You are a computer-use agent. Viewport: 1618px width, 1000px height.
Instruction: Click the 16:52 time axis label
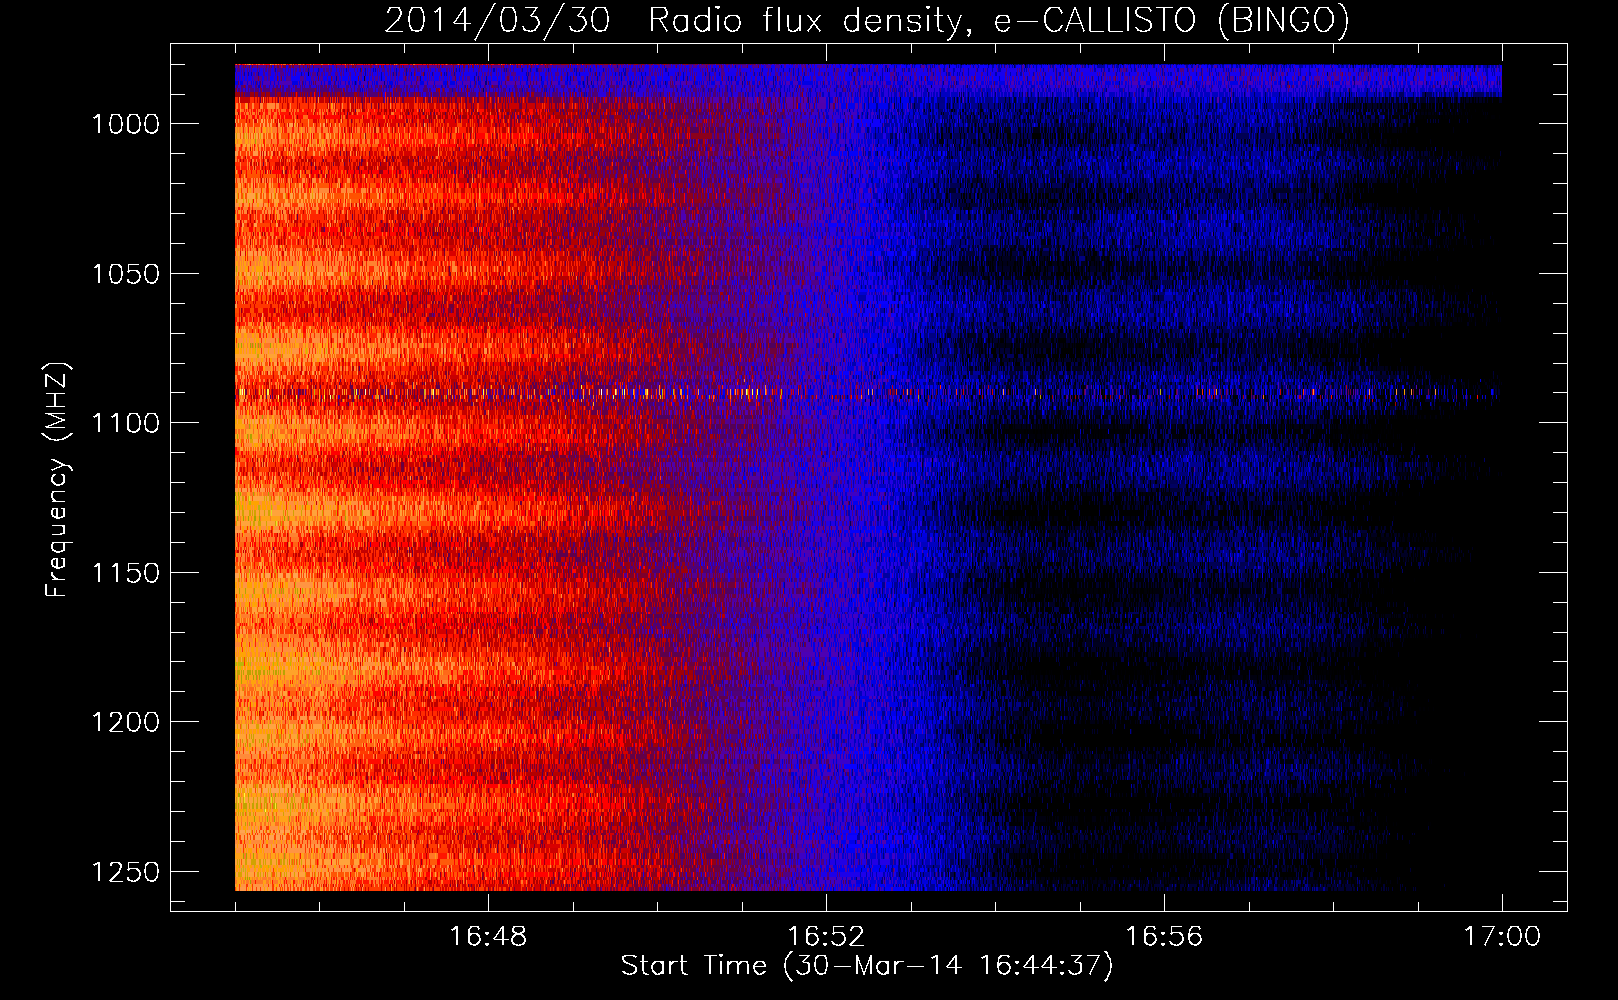click(826, 936)
